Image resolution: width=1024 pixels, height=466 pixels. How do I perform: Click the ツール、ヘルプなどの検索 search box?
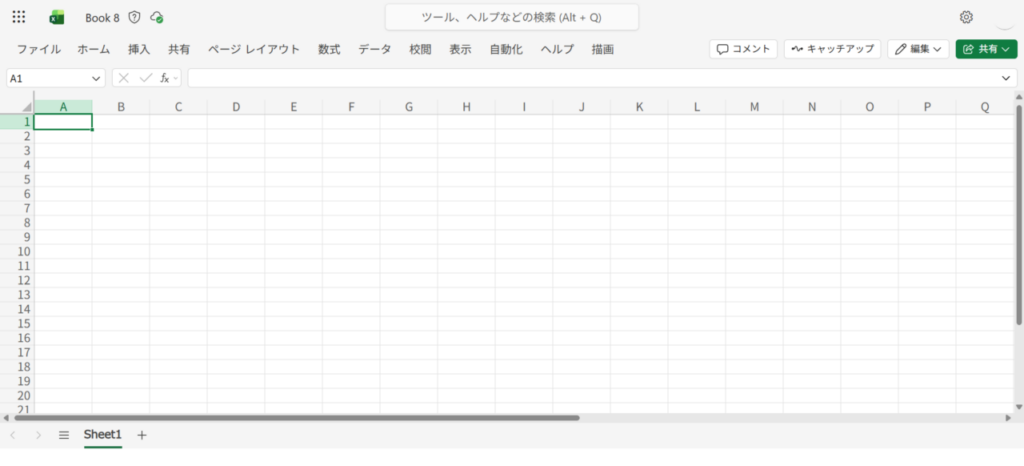pos(511,17)
